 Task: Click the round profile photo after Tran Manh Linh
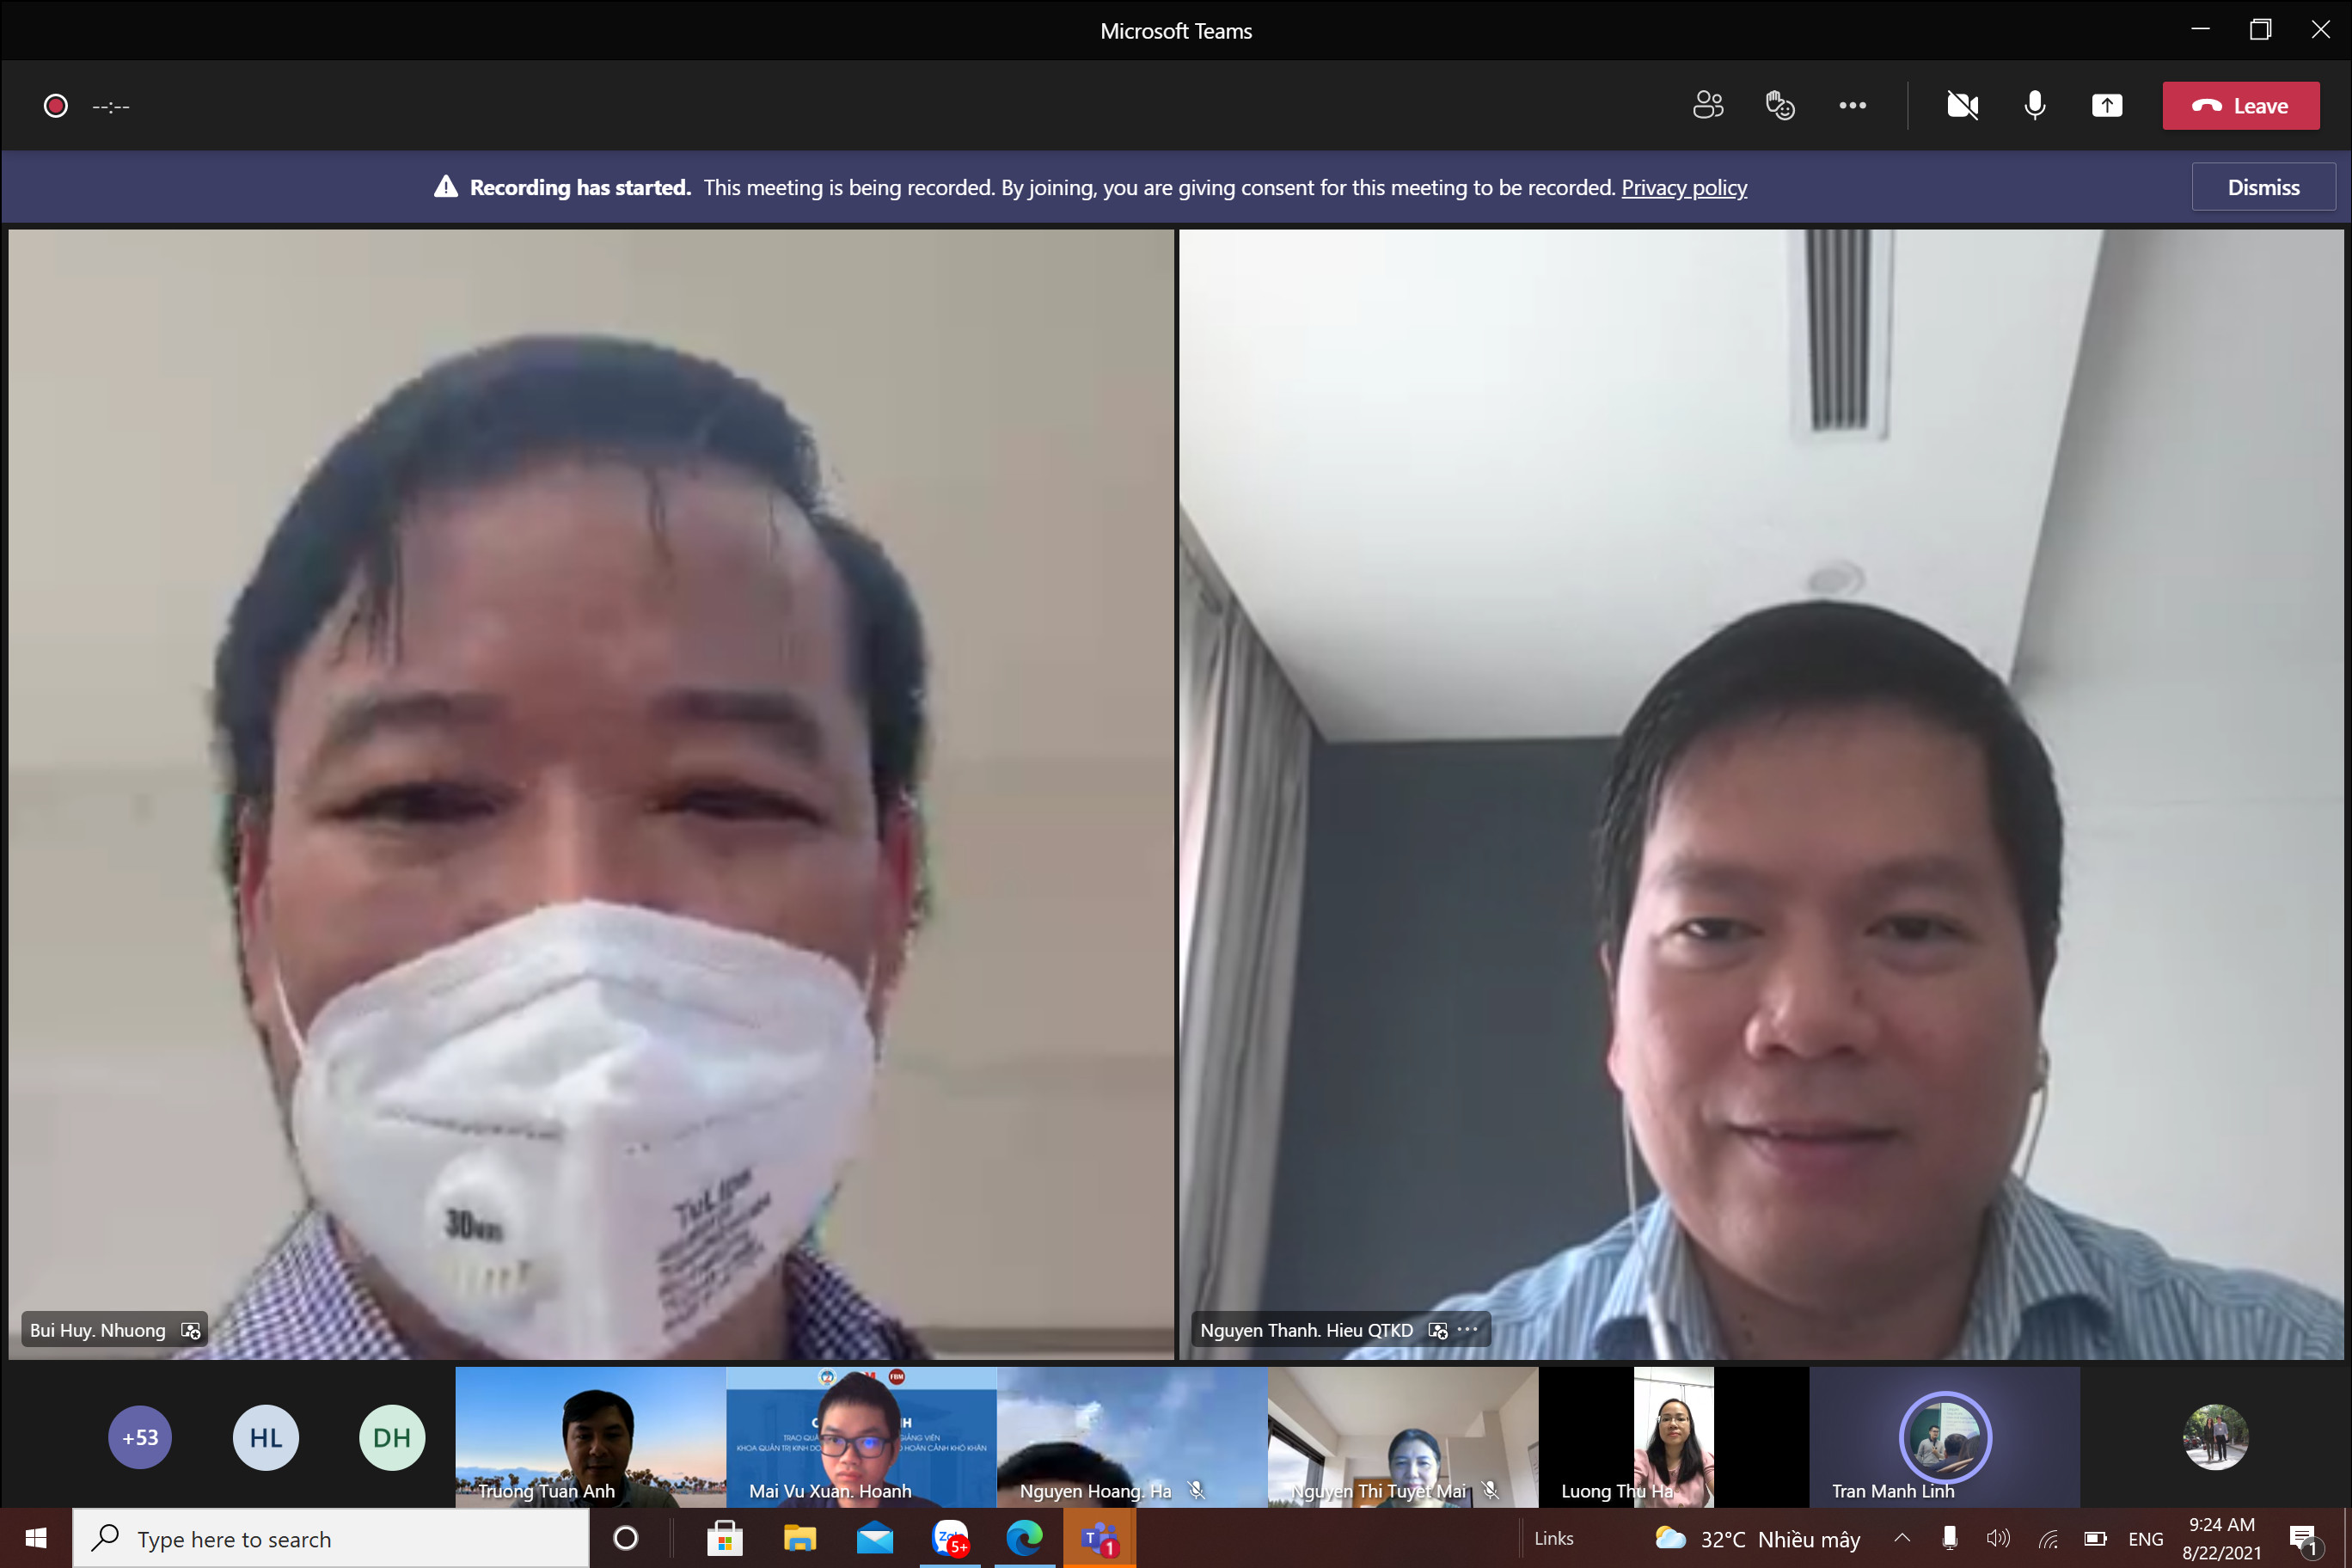tap(2215, 1437)
